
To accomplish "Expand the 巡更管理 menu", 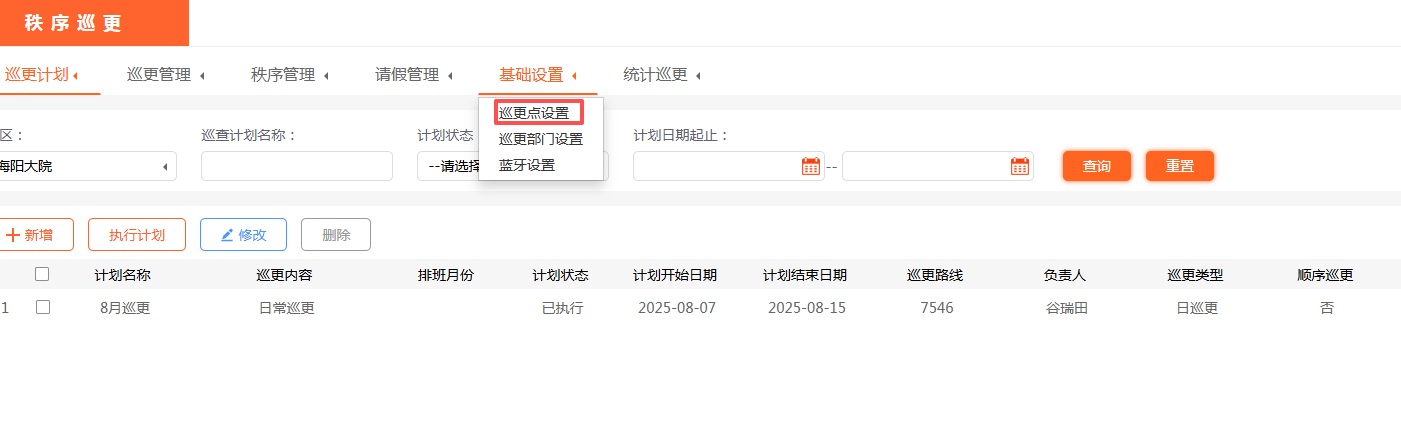I will (165, 75).
